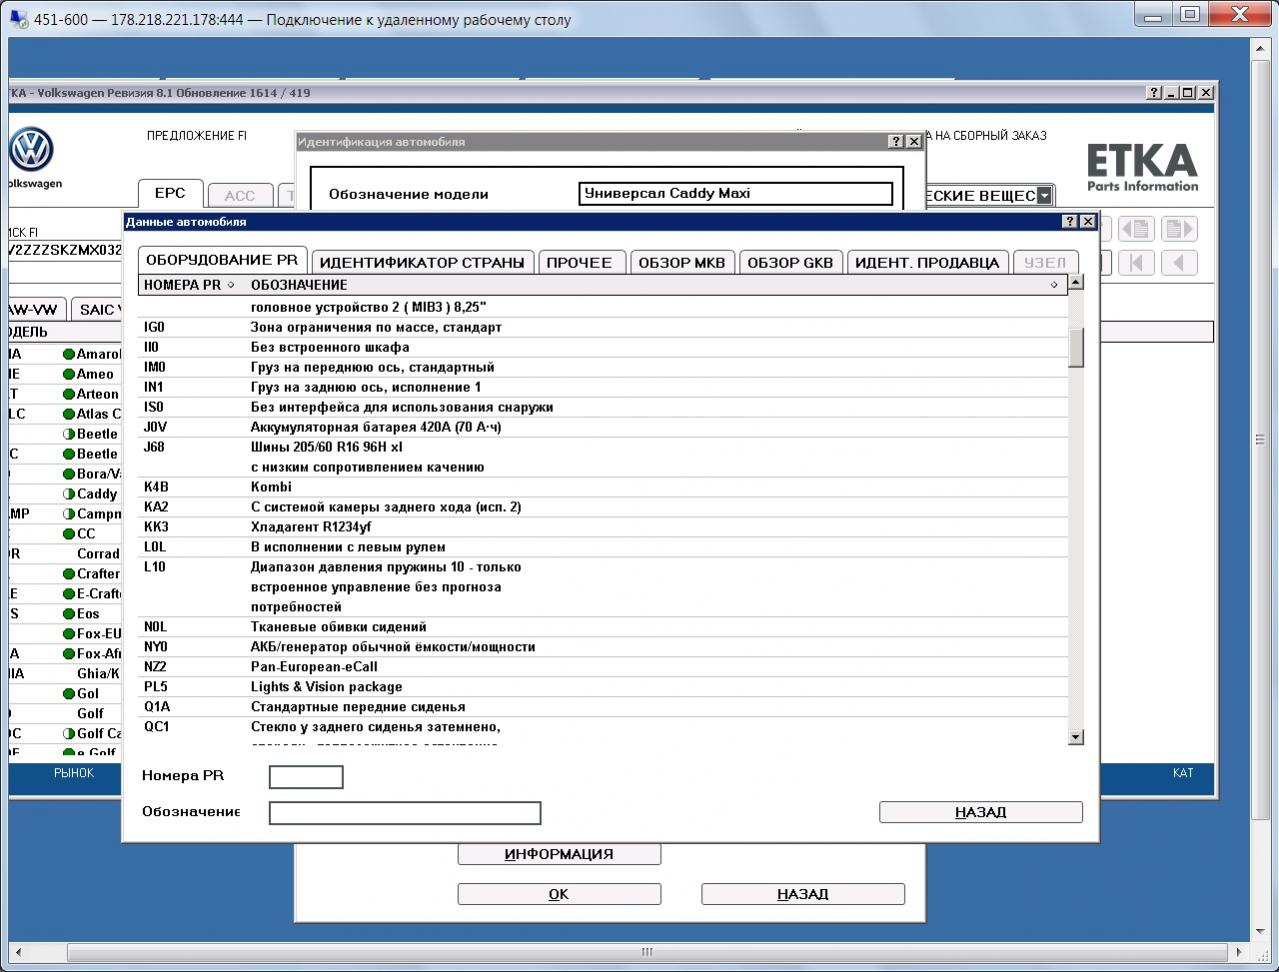Select the L0L левым рулем row
The width and height of the screenshot is (1279, 972).
[x=603, y=547]
